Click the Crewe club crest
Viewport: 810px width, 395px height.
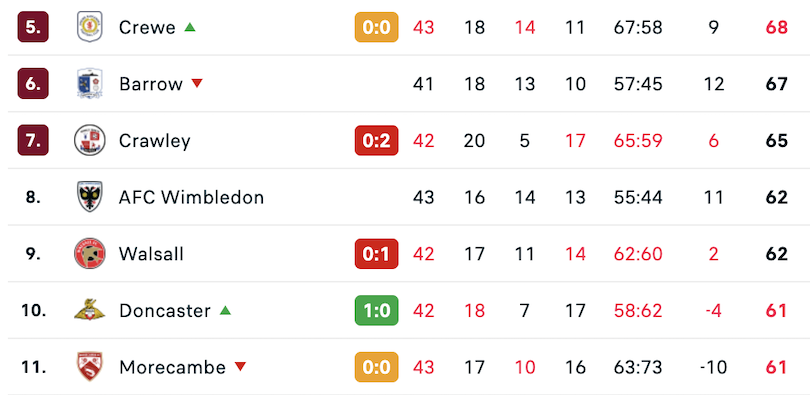tap(89, 27)
